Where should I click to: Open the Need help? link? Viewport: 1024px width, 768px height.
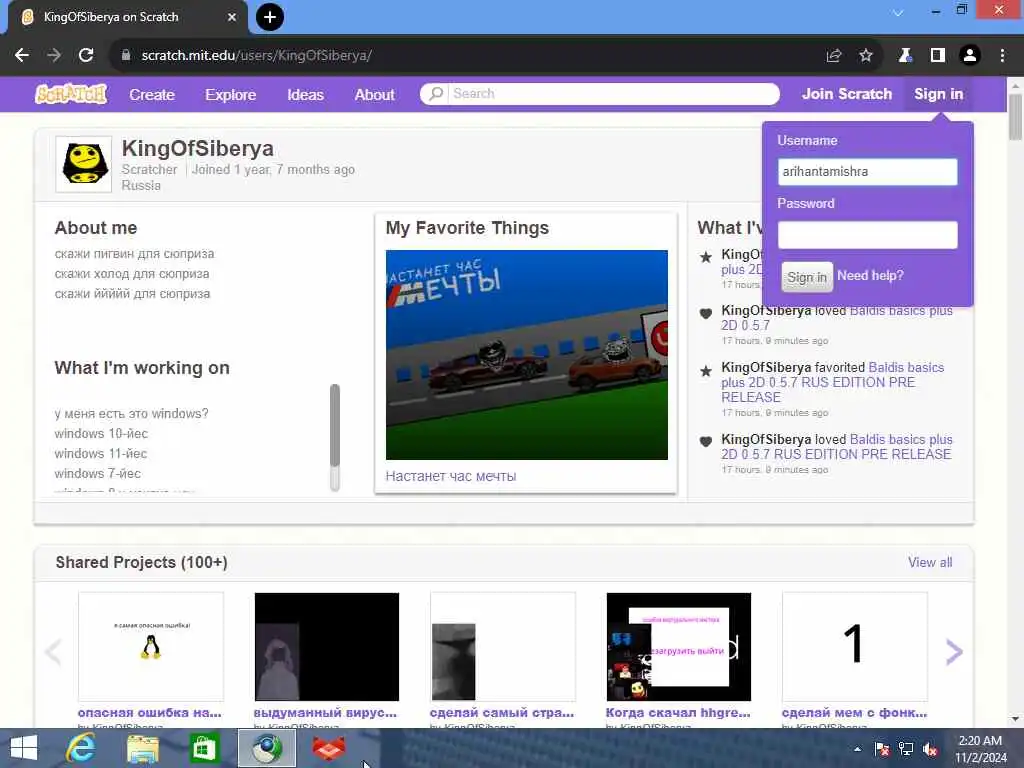(x=870, y=276)
